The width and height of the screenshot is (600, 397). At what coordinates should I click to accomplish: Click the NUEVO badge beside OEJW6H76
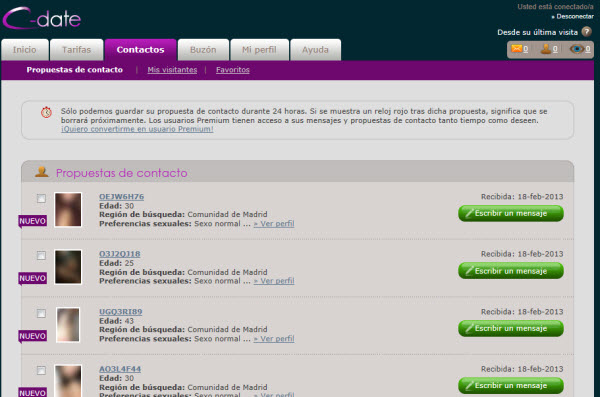[33, 221]
